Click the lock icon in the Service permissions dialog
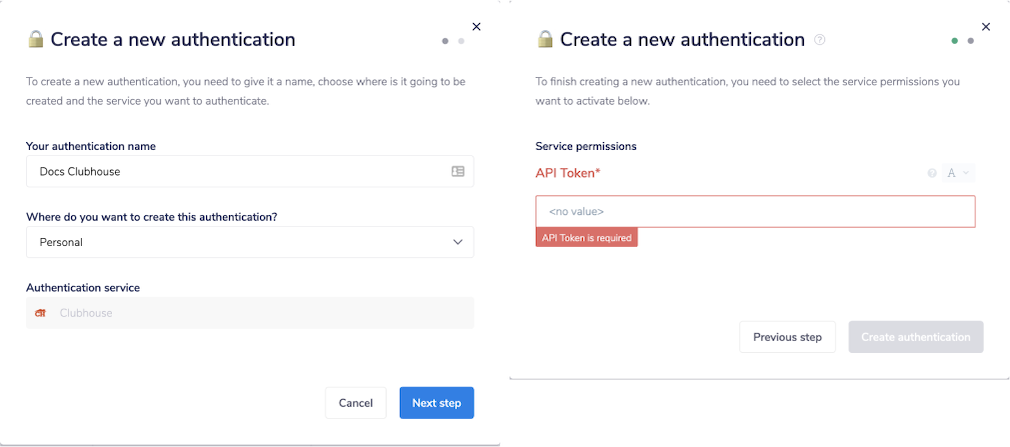The height and width of the screenshot is (447, 1010). pos(545,40)
